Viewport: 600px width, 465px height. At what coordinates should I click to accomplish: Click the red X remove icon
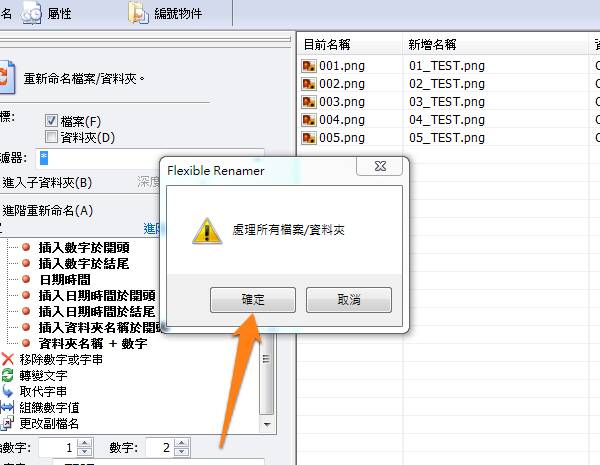pos(8,359)
